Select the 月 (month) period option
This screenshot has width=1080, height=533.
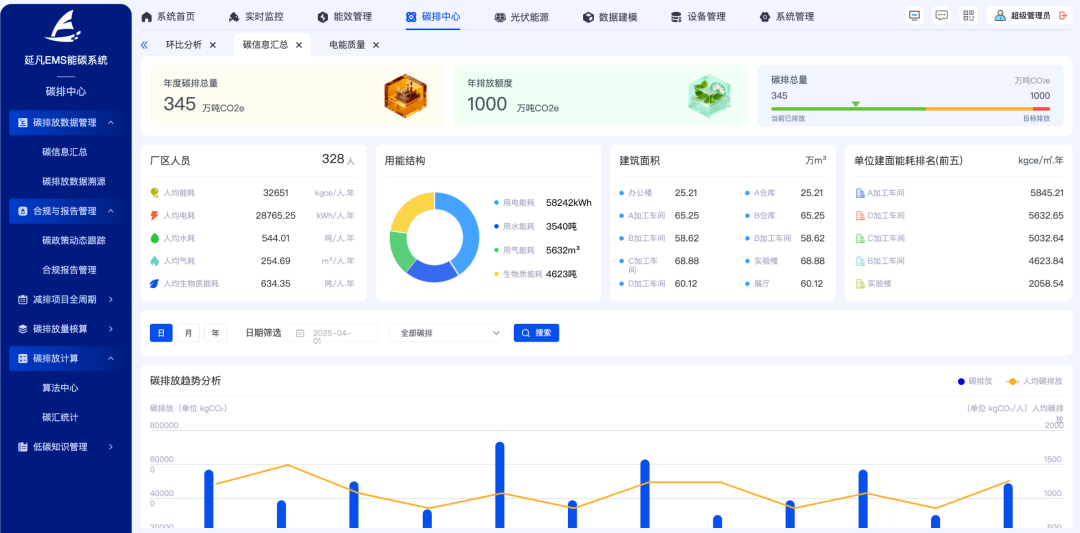tap(188, 333)
